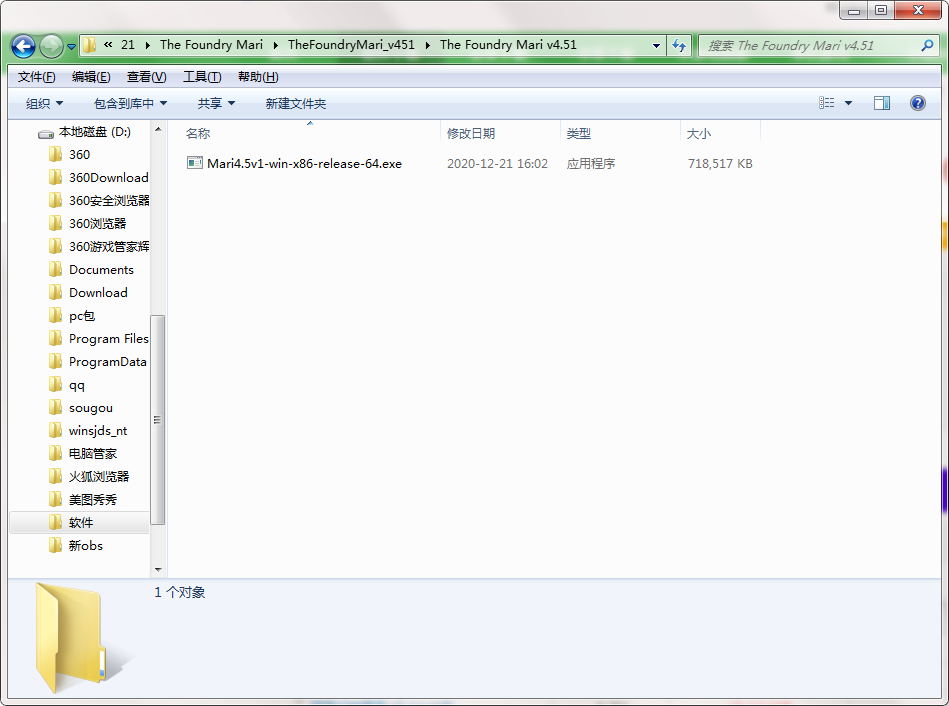Click the 软件 folder icon

click(x=55, y=523)
